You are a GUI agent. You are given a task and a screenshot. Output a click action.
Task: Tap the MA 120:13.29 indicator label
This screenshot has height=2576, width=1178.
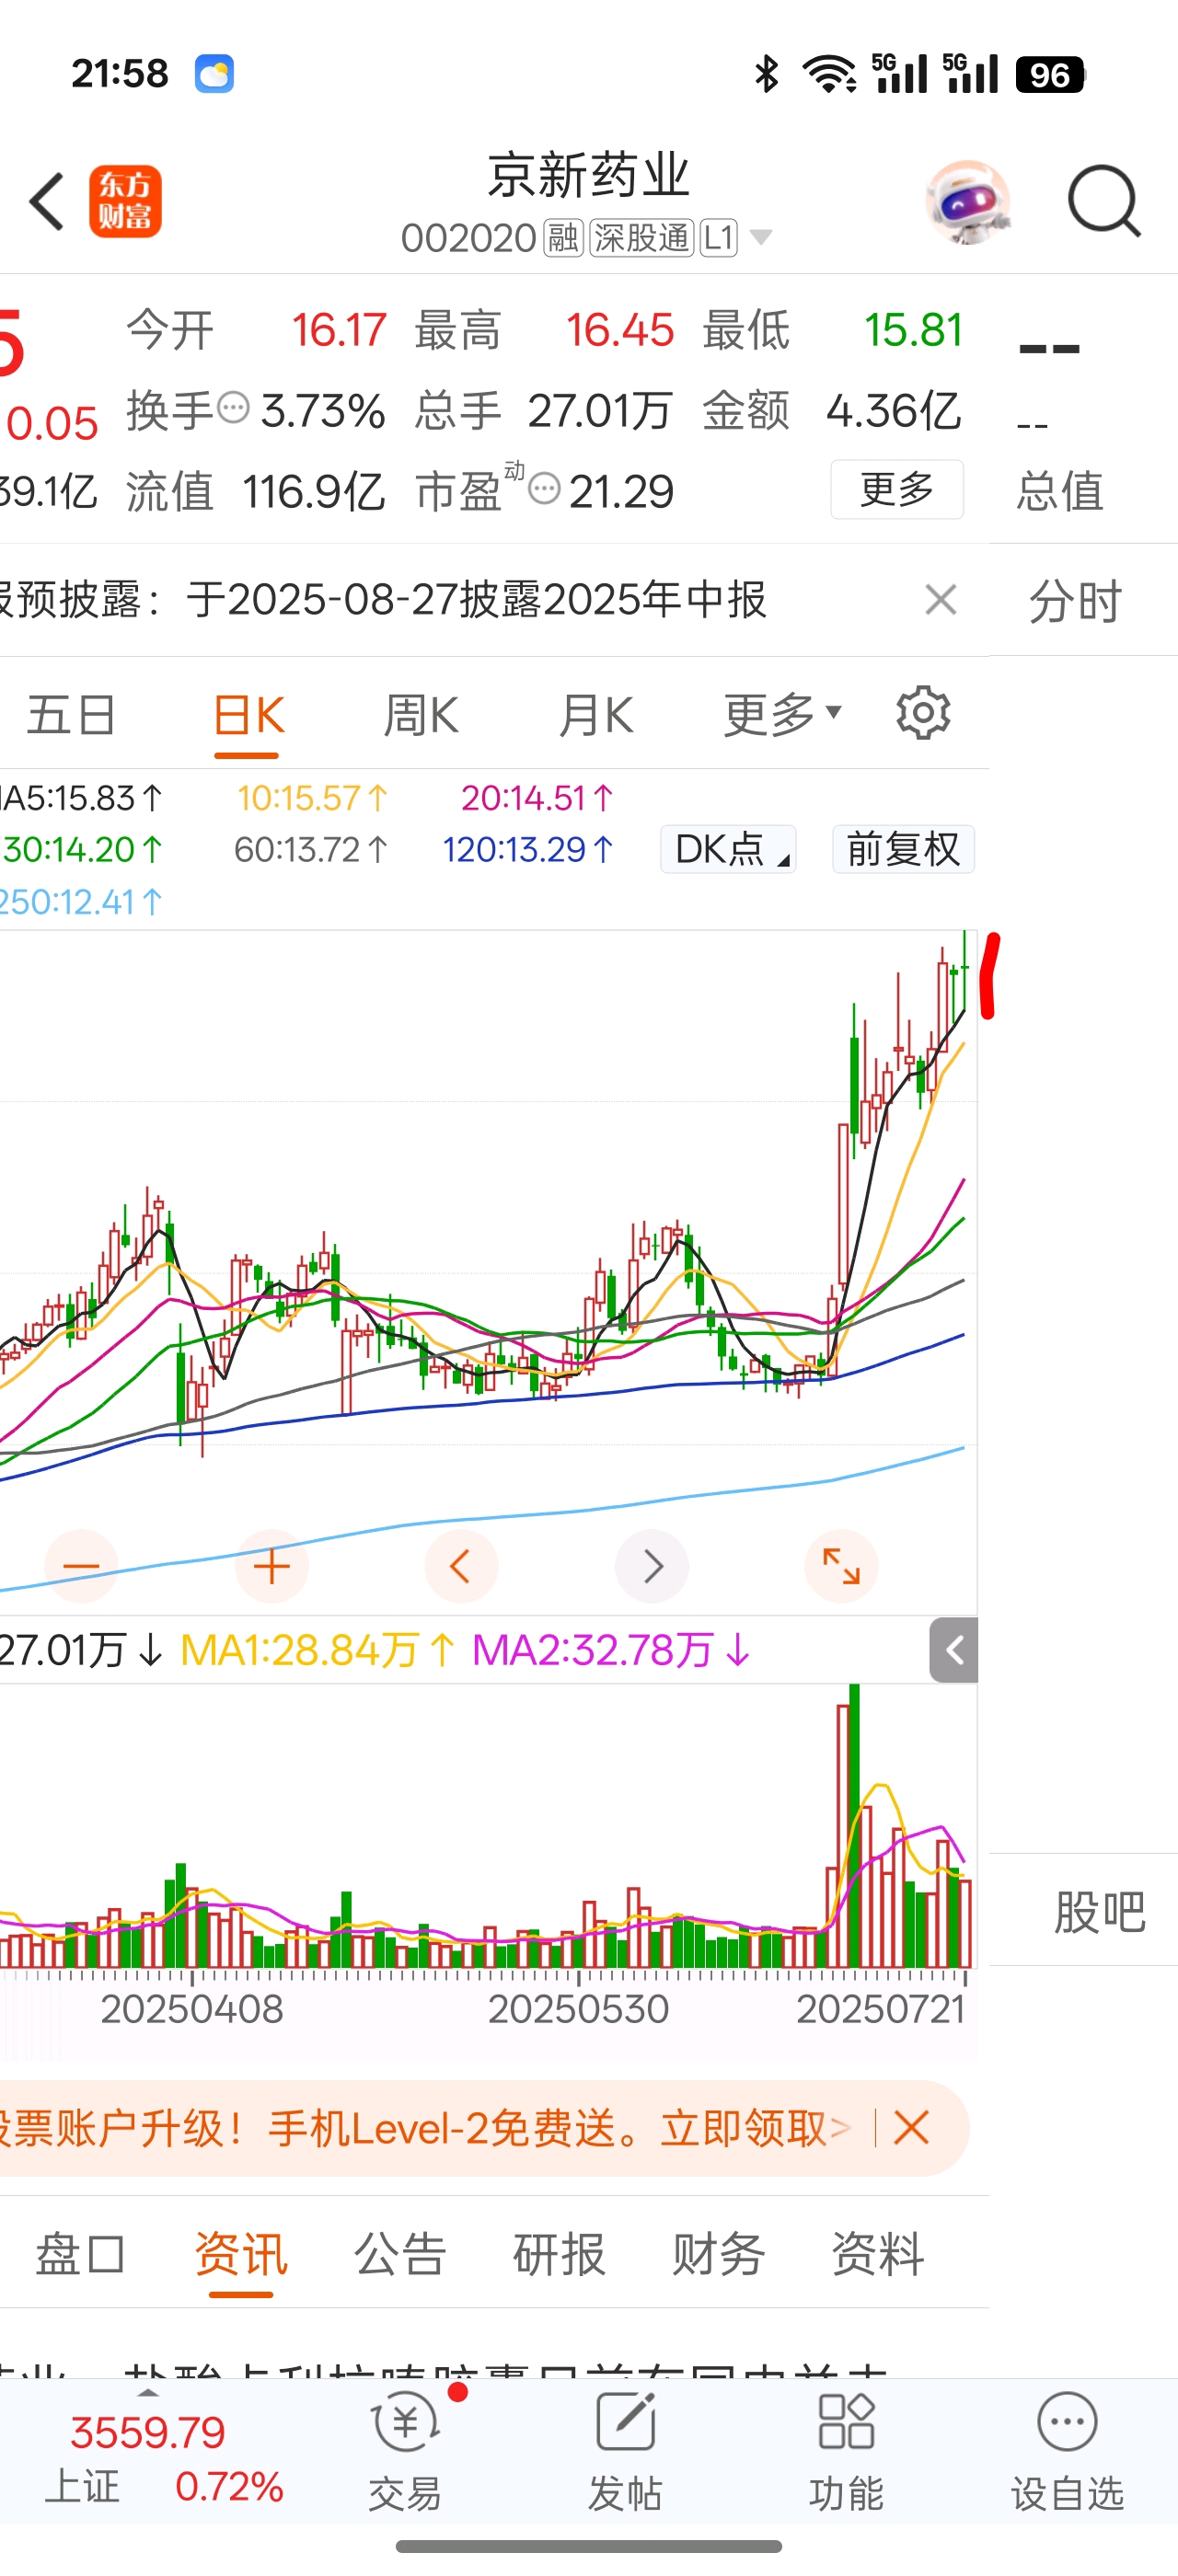point(529,849)
